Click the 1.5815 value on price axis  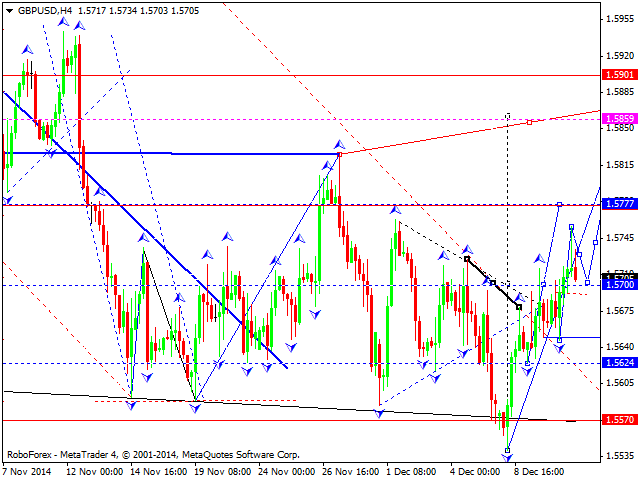620,165
